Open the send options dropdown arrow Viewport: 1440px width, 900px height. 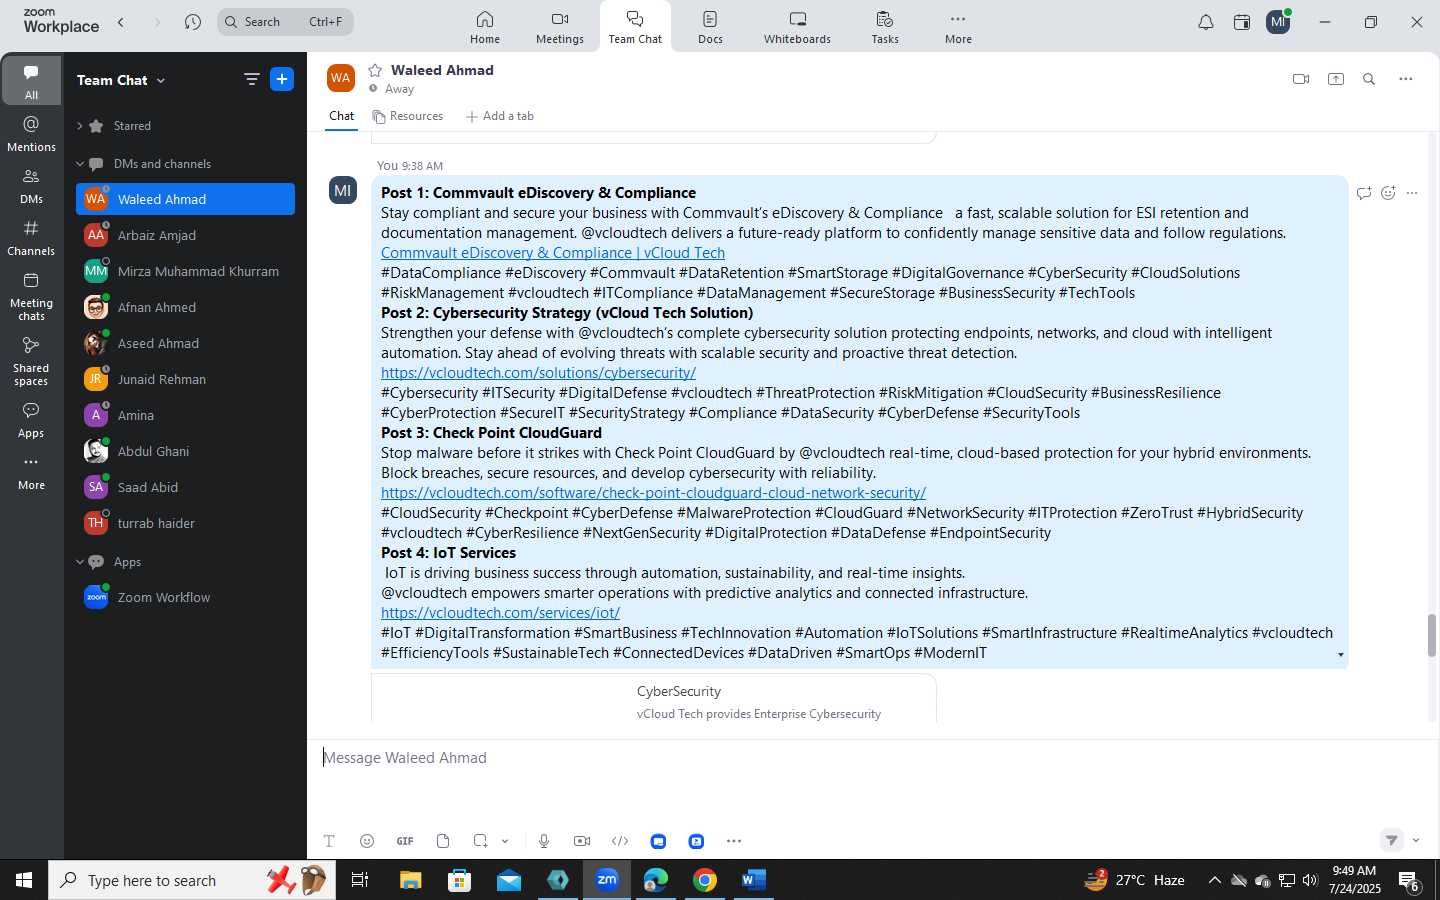point(1416,841)
